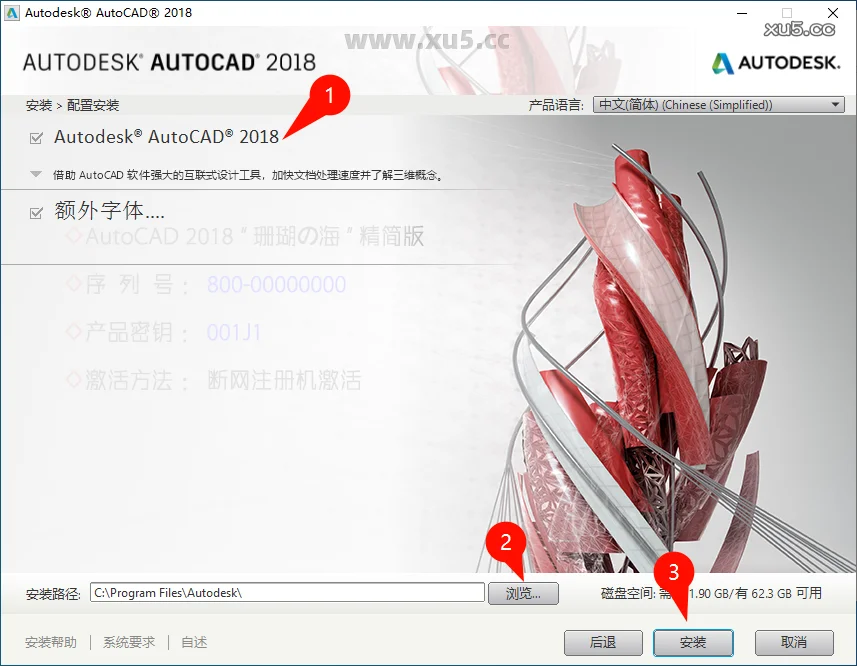The image size is (857, 666).
Task: Open the 安装帮助 link
Action: tap(51, 642)
